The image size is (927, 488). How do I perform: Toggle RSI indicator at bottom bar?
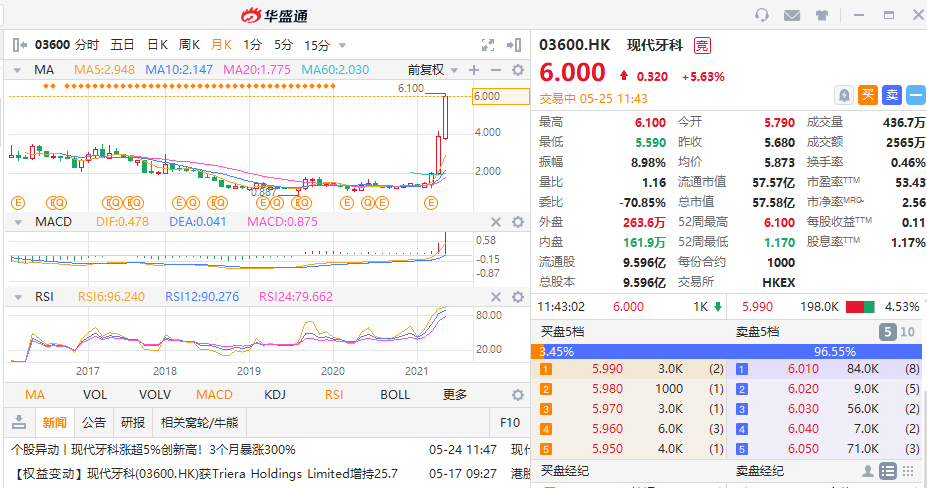tap(334, 395)
